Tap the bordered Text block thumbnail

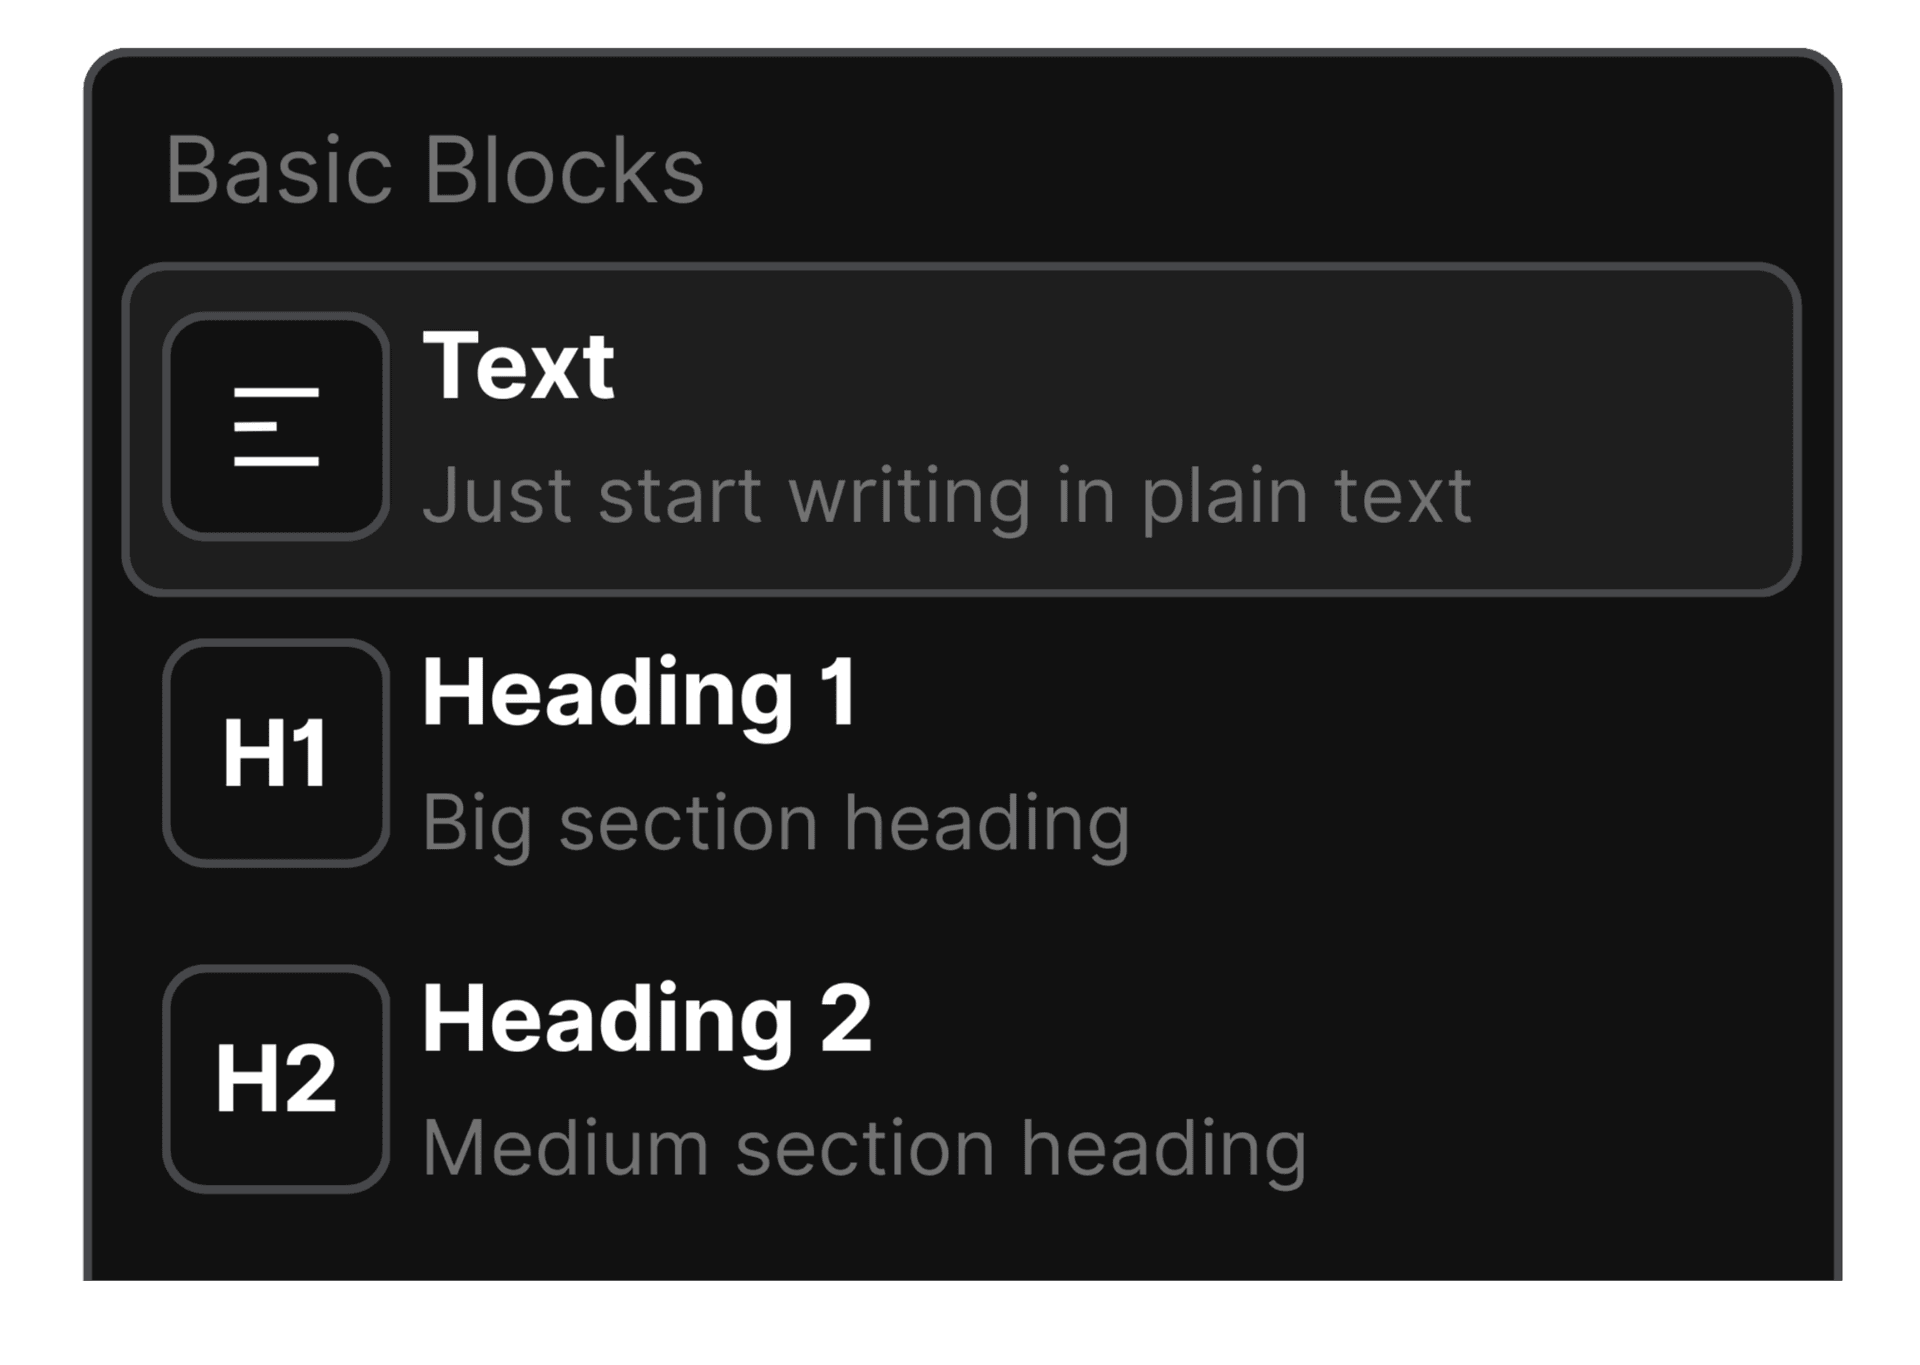tap(277, 426)
